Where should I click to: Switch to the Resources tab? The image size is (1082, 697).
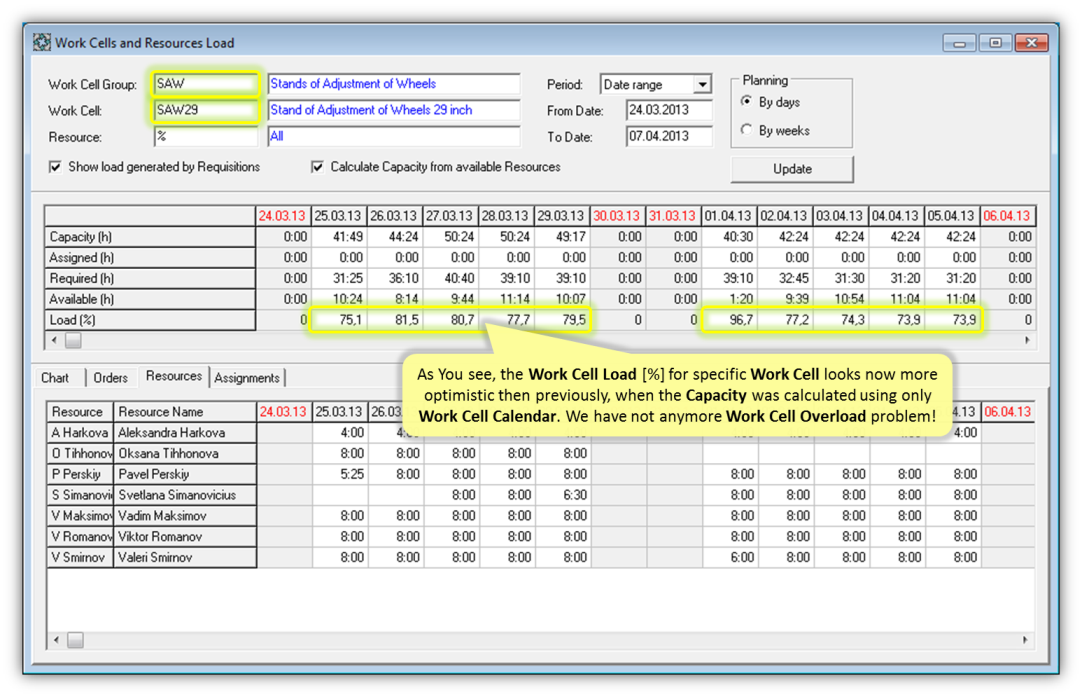(x=174, y=376)
